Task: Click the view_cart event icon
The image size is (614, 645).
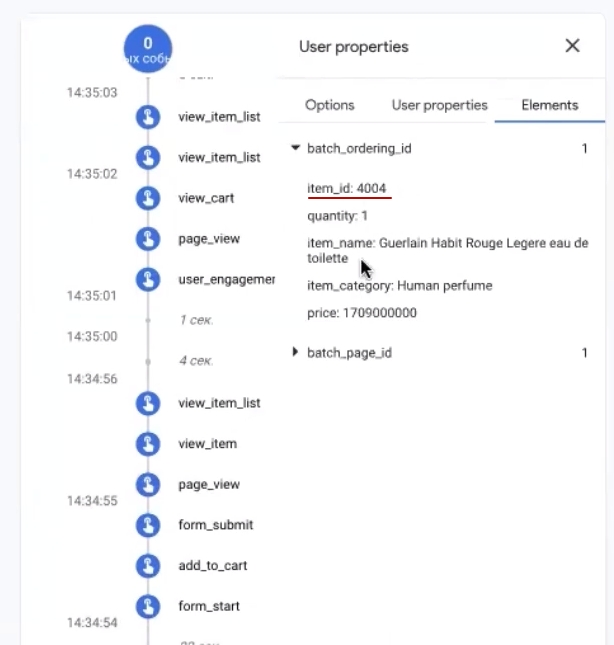Action: point(148,198)
